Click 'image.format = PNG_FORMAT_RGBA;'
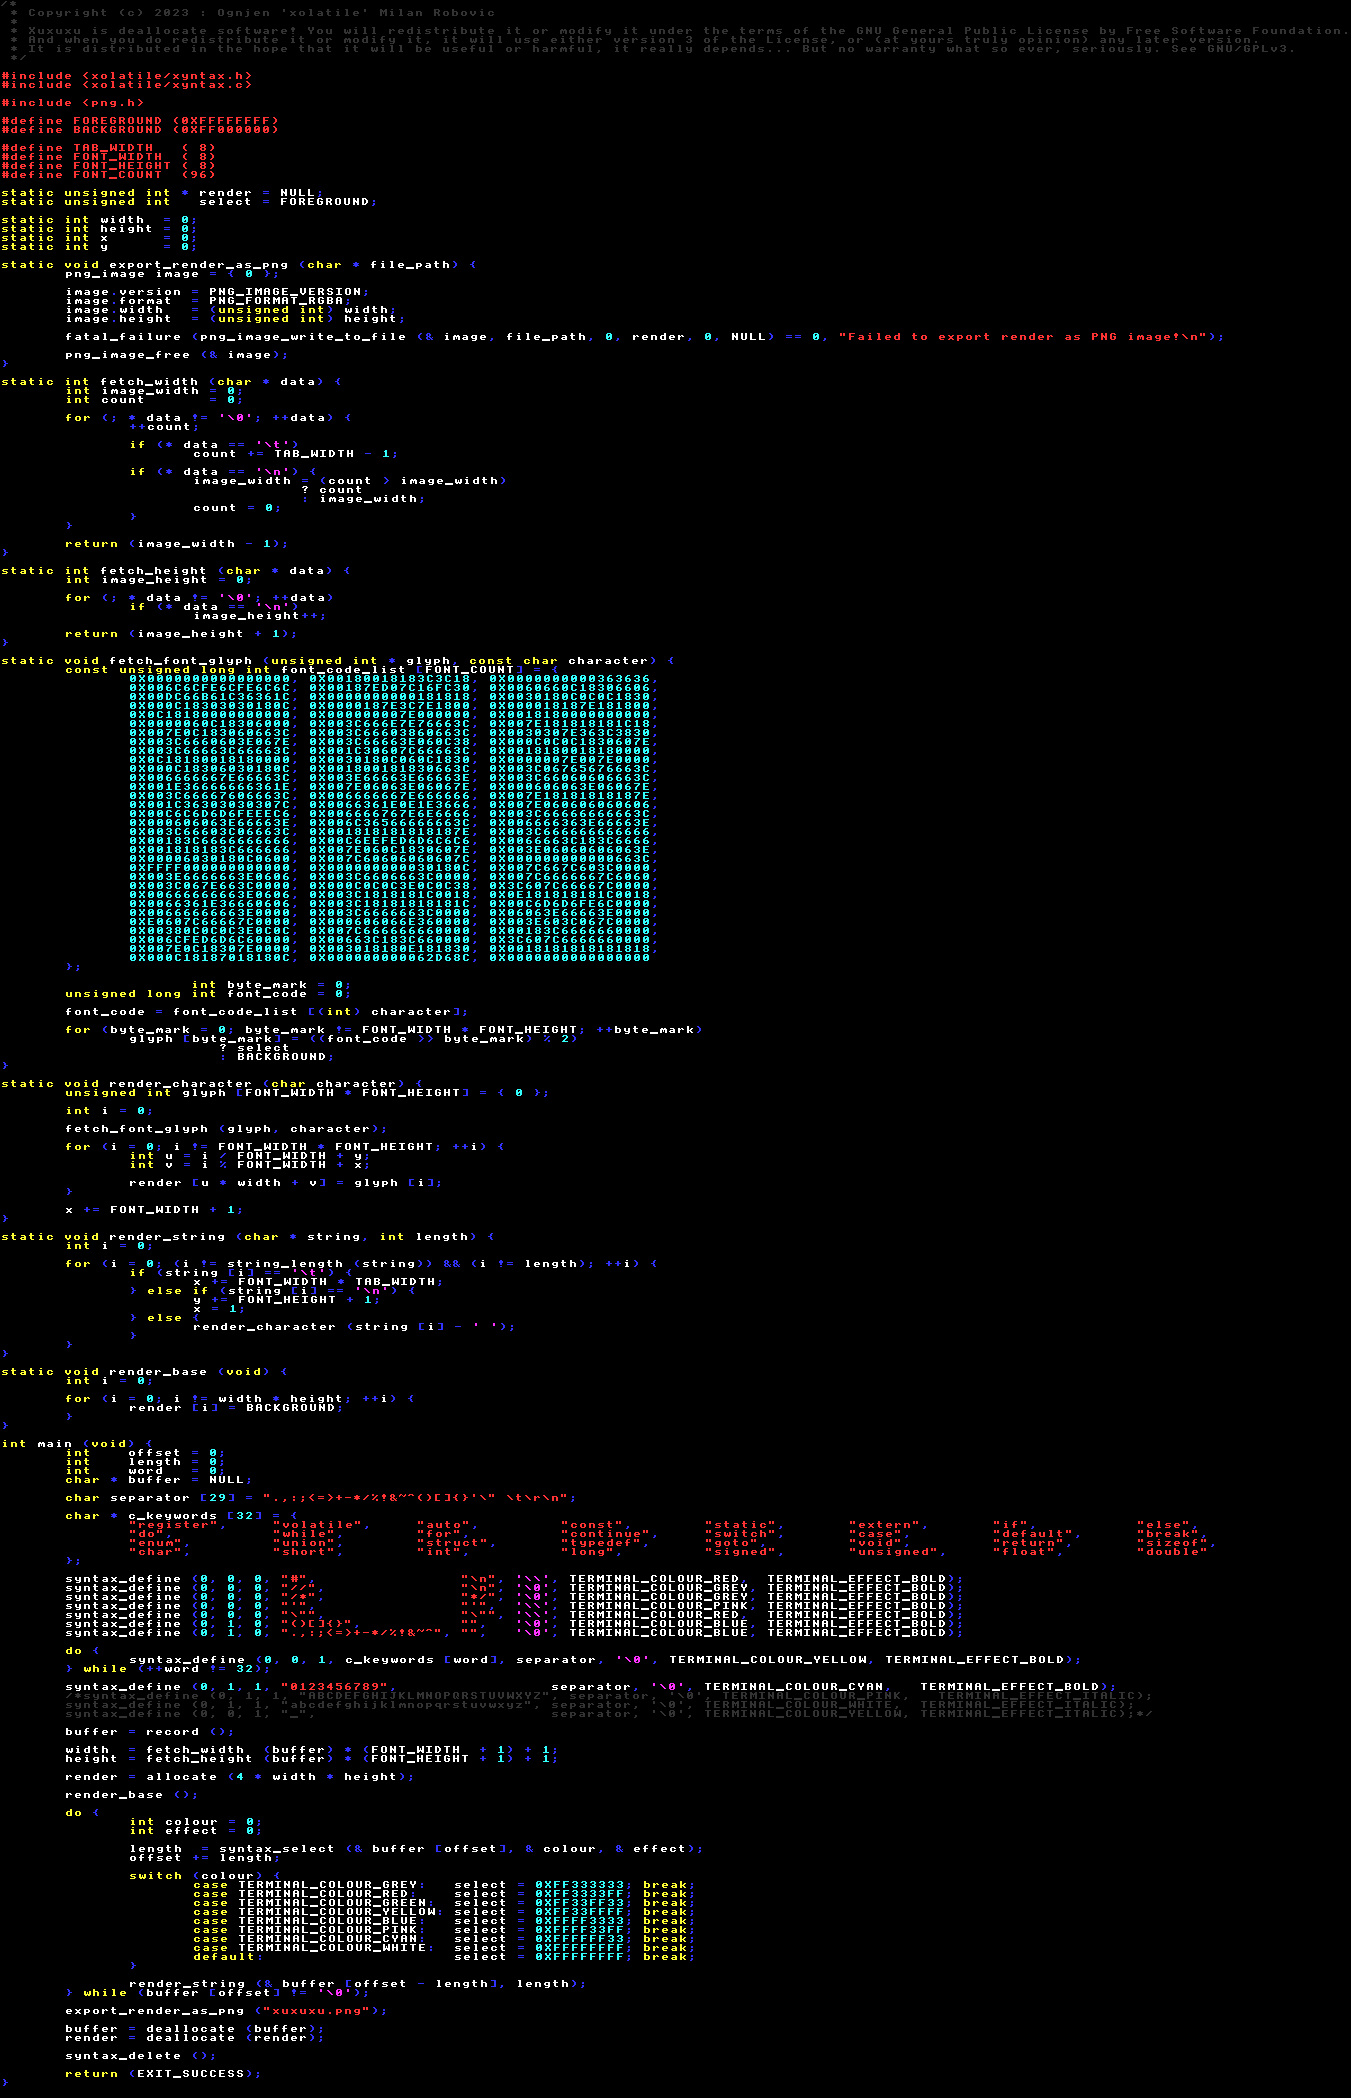1351x2098 pixels. coord(208,301)
